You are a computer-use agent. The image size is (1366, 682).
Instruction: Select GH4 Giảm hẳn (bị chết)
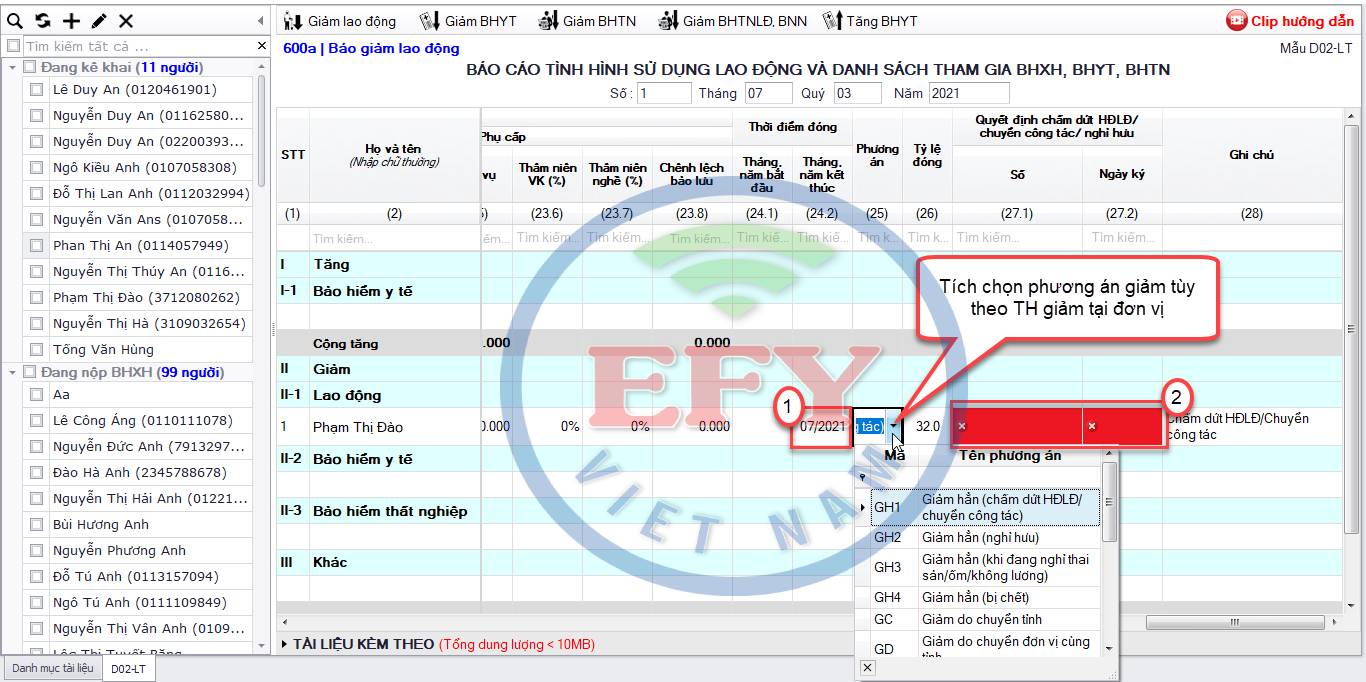[986, 597]
